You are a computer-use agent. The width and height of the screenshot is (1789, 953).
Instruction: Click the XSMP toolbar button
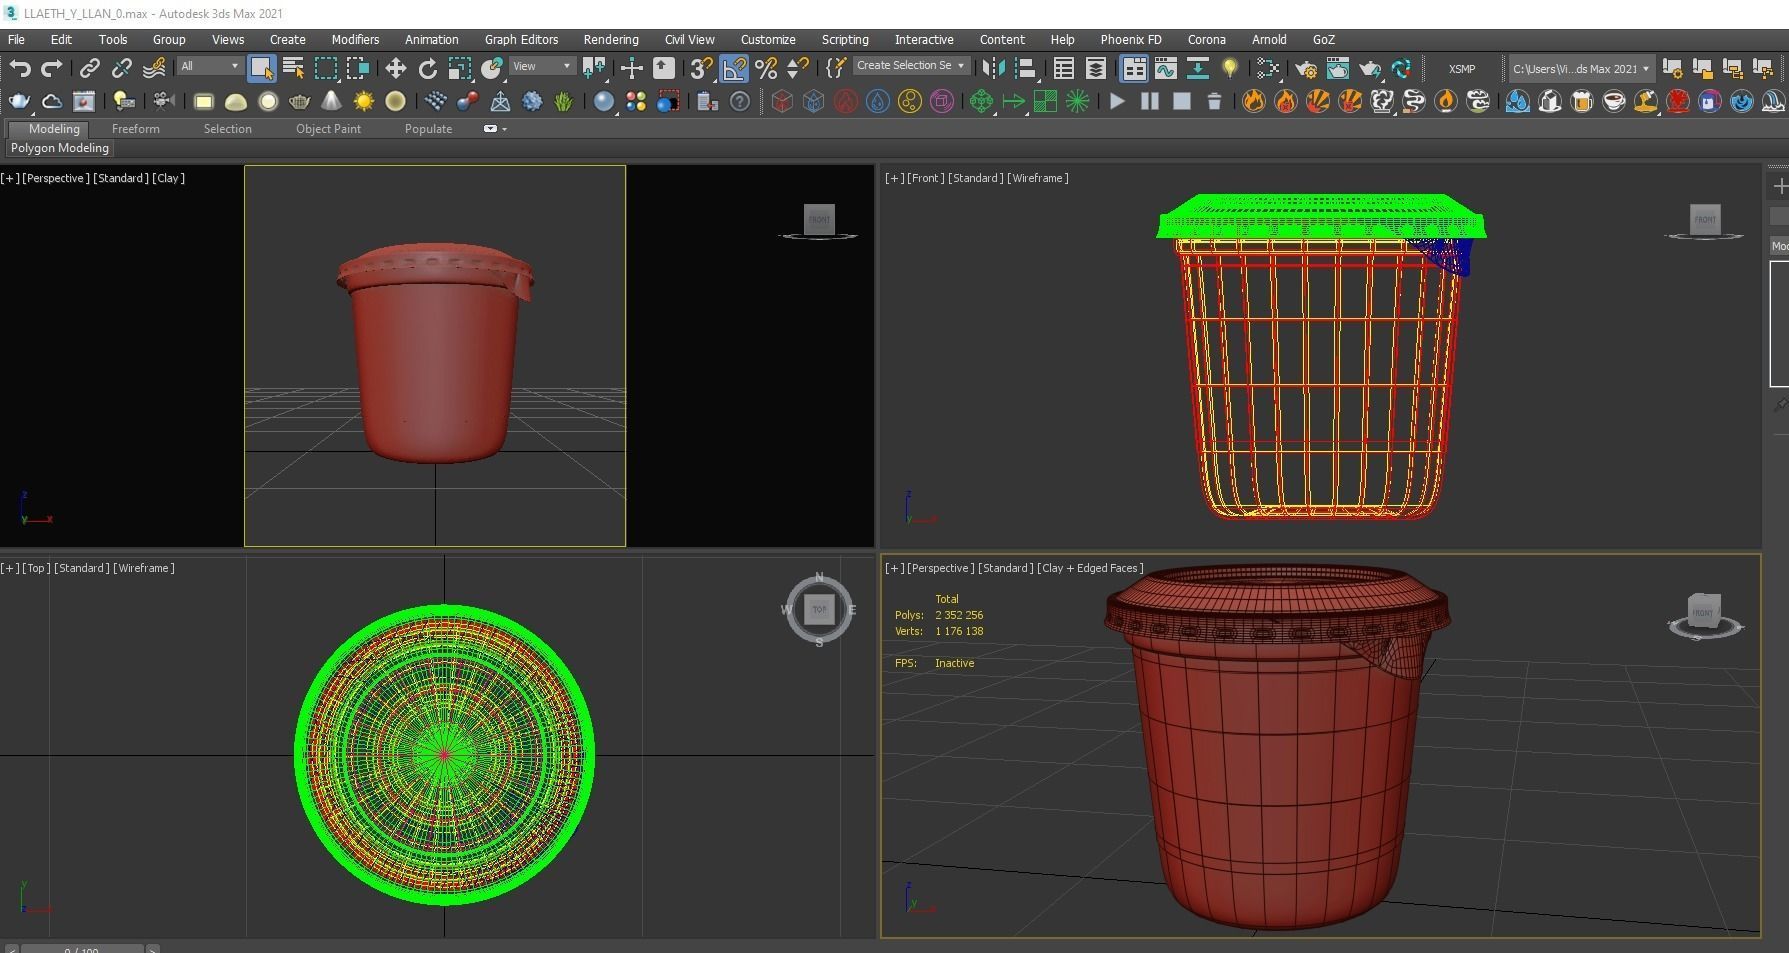click(x=1462, y=69)
